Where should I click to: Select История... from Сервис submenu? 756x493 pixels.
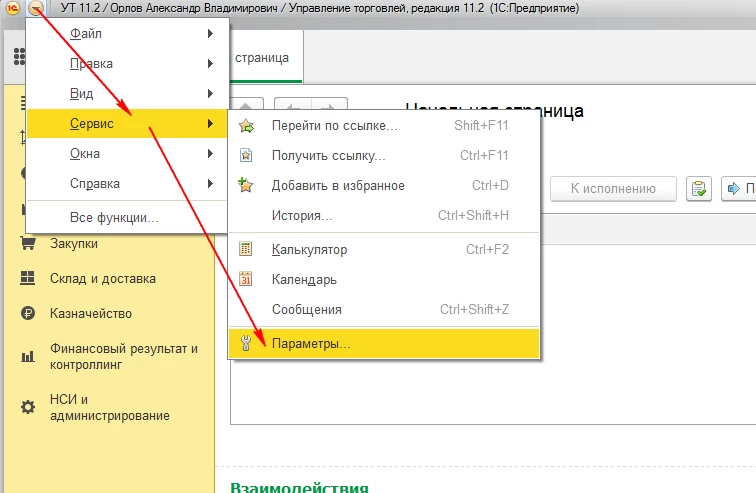[302, 216]
